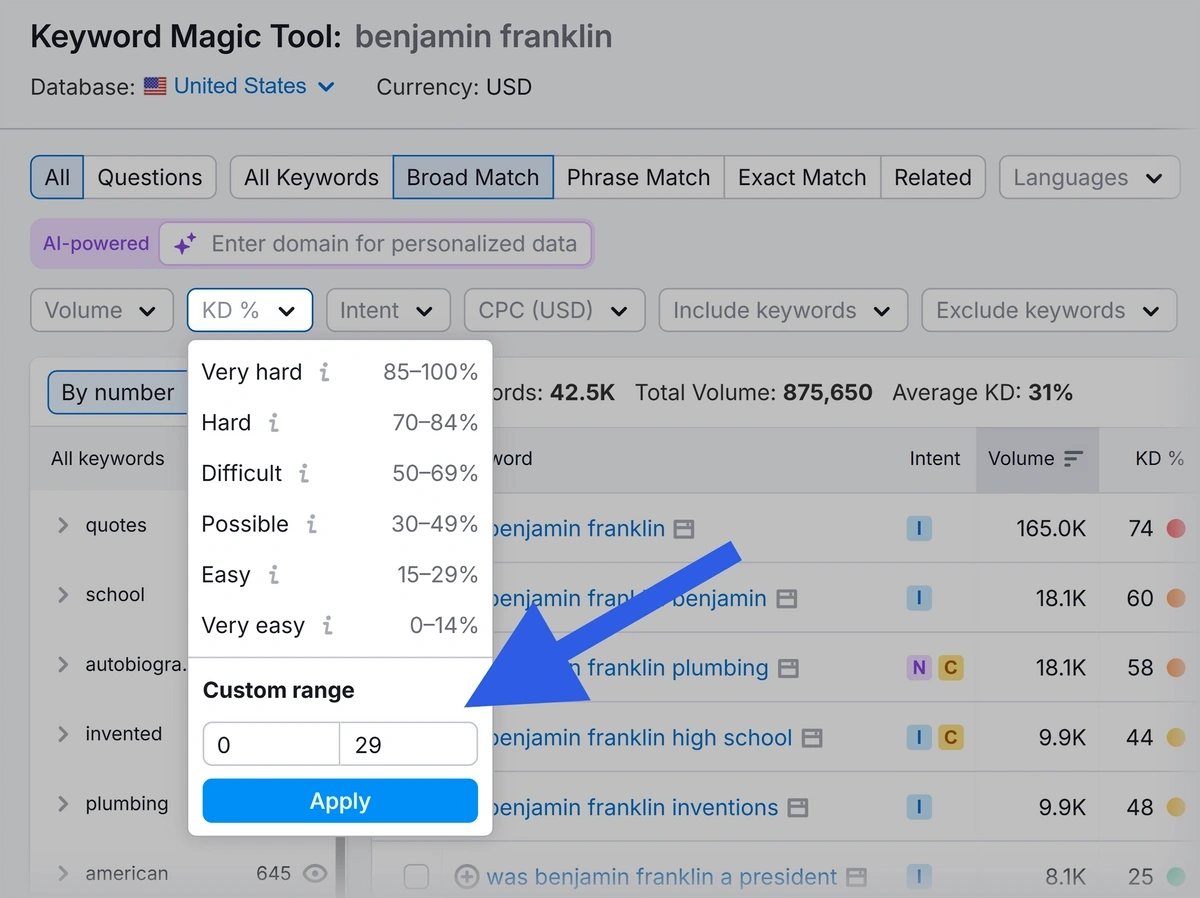Click the custom range maximum field showing 29
The height and width of the screenshot is (898, 1200).
[x=408, y=745]
